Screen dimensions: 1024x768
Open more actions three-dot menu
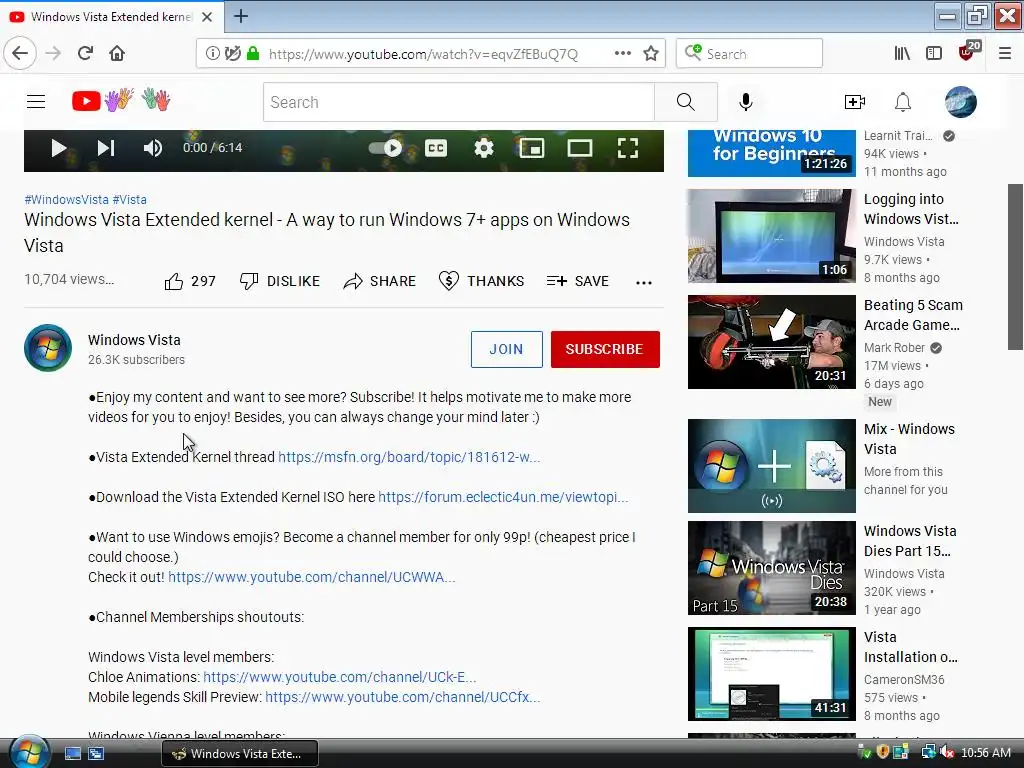click(x=644, y=282)
